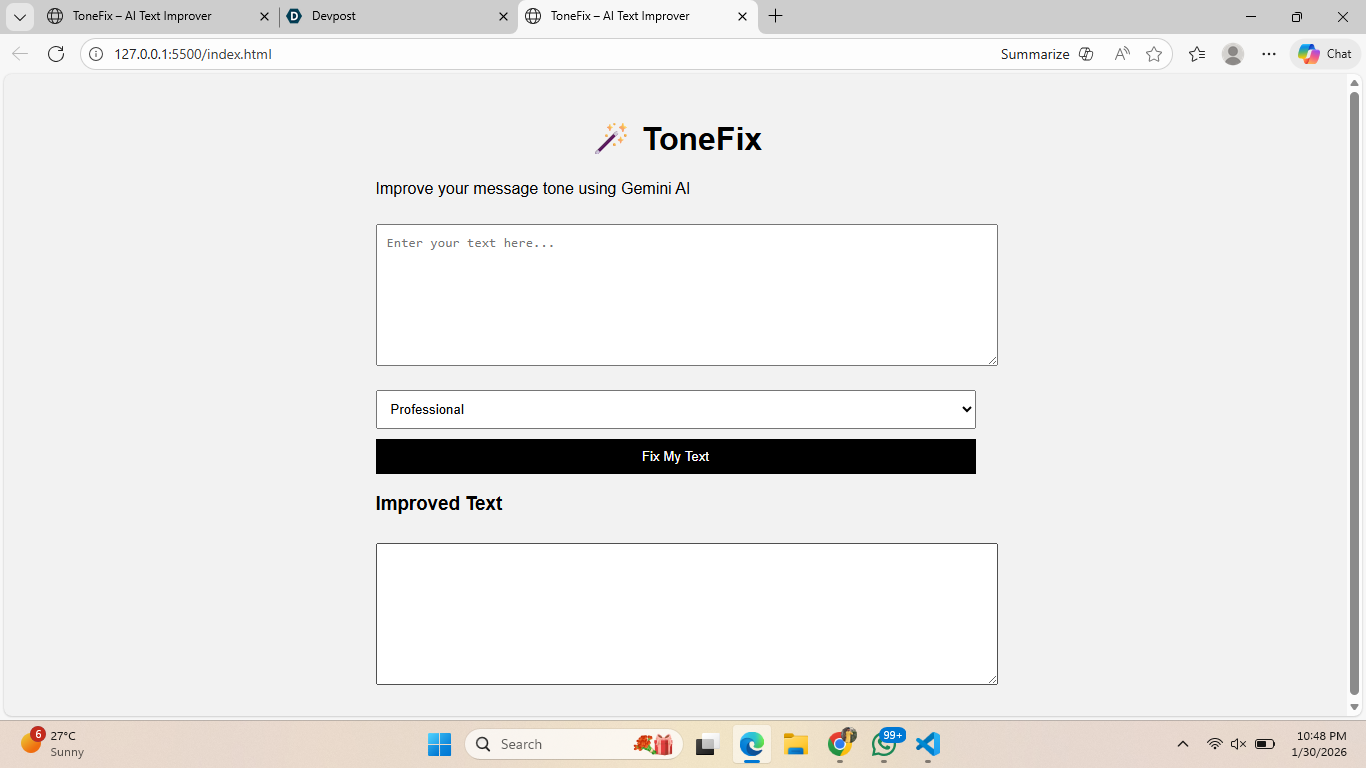
Task: Close the active ToneFix tab
Action: click(742, 17)
